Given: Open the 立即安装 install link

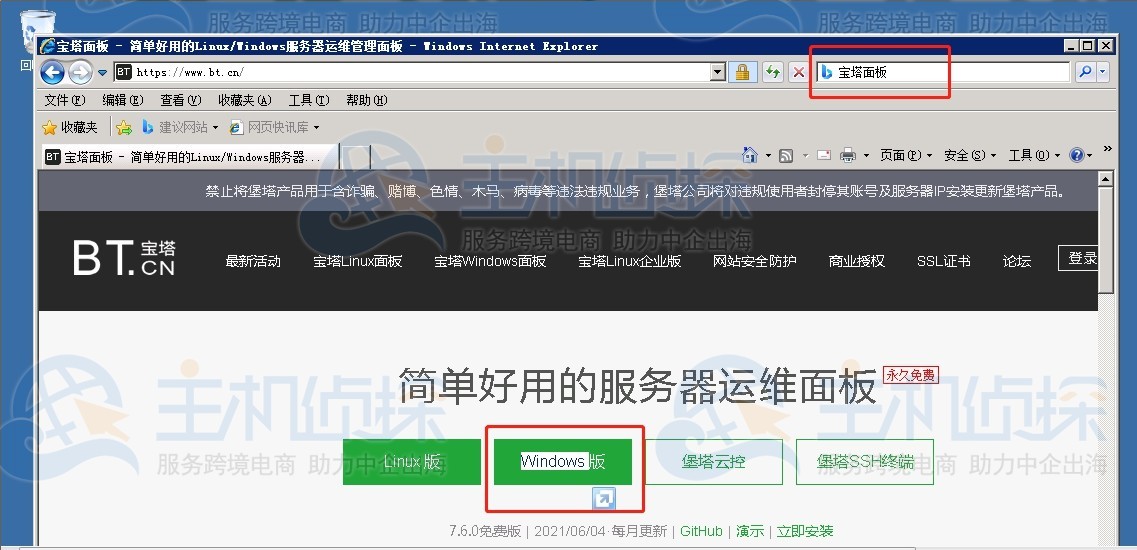Looking at the screenshot, I should [805, 531].
